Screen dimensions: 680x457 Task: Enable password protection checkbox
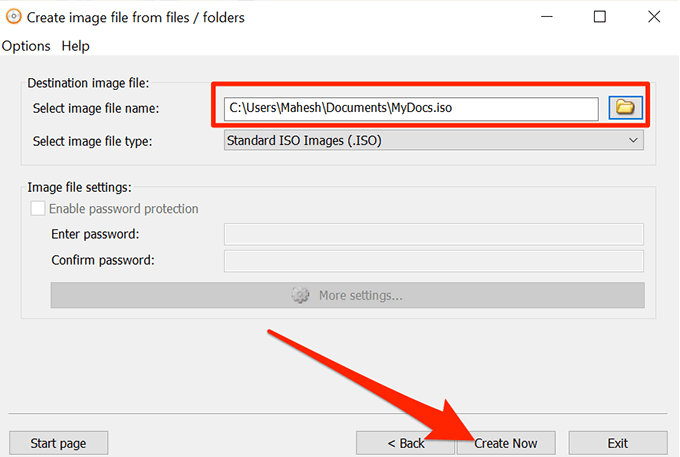38,209
